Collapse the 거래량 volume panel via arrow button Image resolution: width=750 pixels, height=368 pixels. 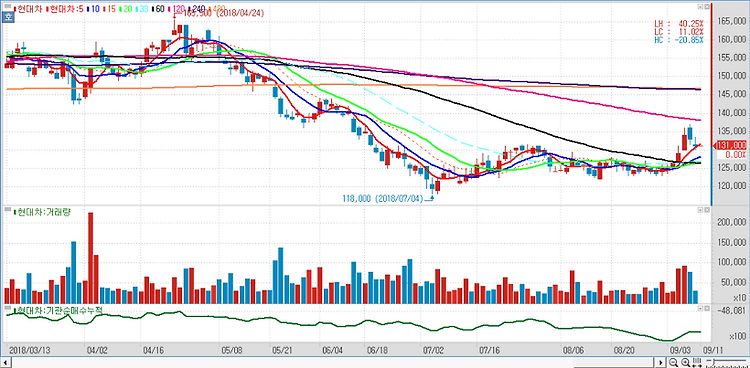click(x=700, y=210)
